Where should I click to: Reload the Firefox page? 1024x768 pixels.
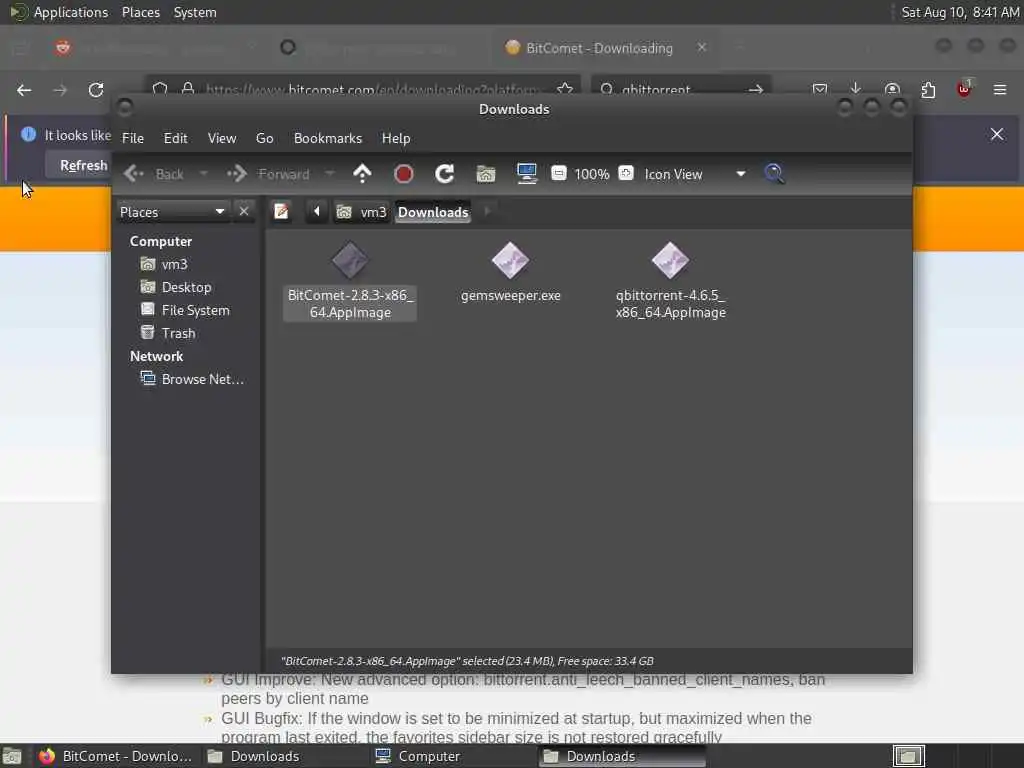pyautogui.click(x=96, y=90)
